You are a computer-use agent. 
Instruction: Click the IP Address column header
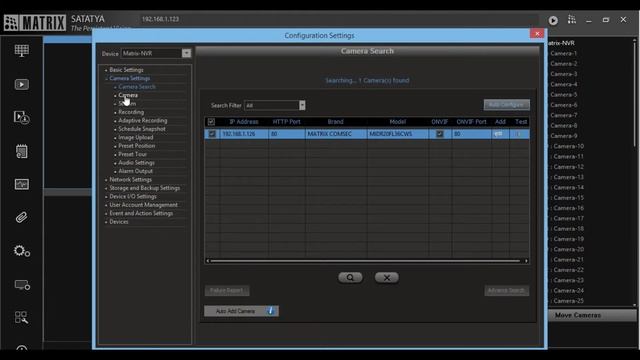point(244,122)
